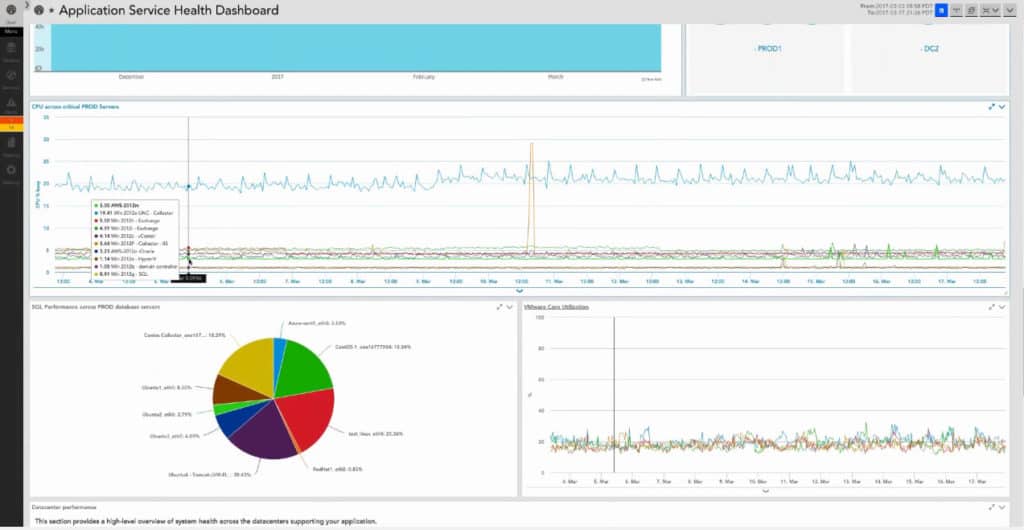The width and height of the screenshot is (1024, 530).
Task: Open the Alerts section in the sidebar
Action: (11, 105)
